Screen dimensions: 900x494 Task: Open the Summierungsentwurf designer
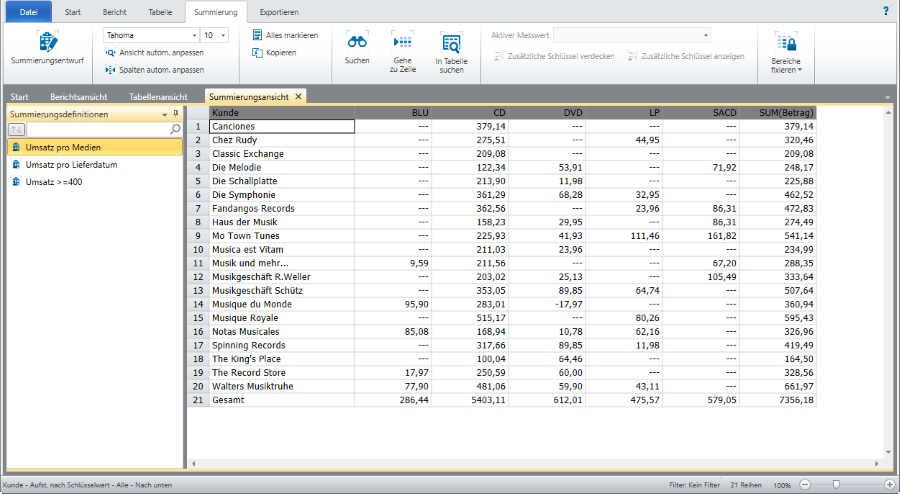[47, 50]
